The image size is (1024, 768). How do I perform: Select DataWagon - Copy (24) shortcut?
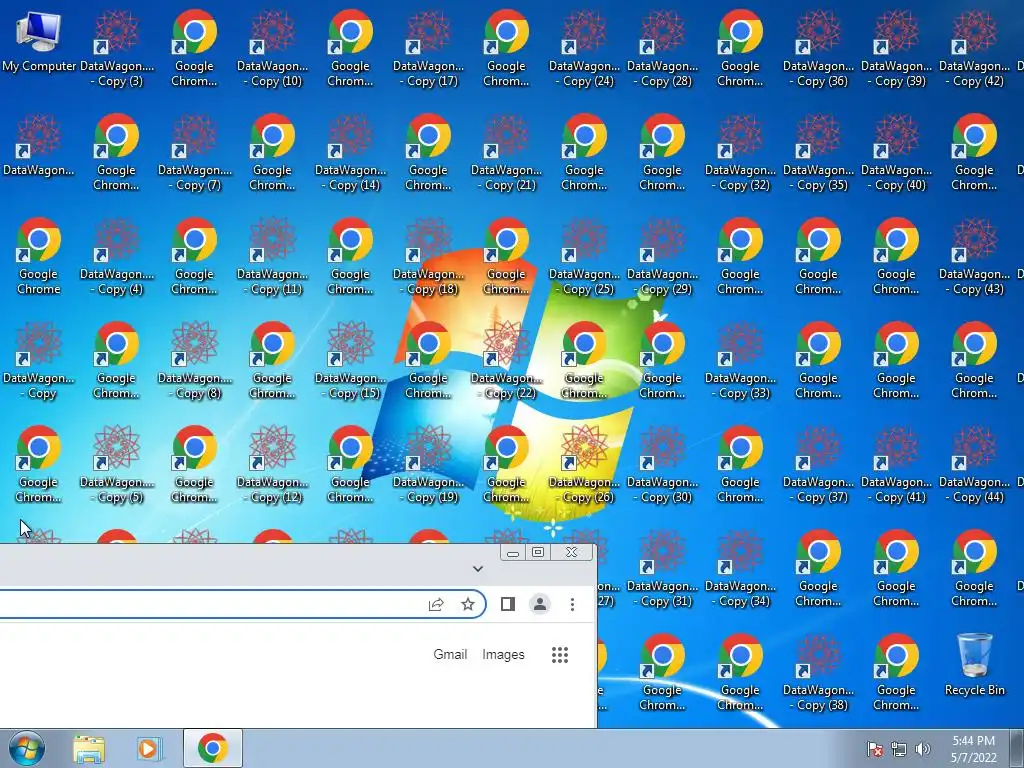pos(584,49)
